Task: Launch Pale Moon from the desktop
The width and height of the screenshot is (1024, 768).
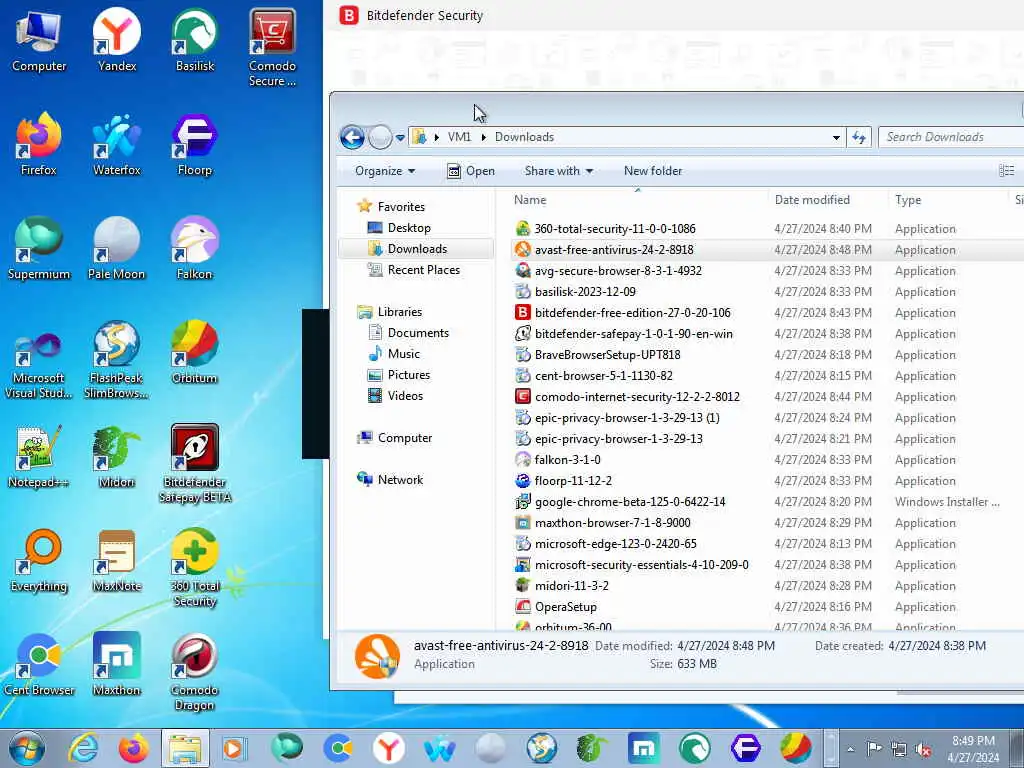Action: tap(117, 248)
